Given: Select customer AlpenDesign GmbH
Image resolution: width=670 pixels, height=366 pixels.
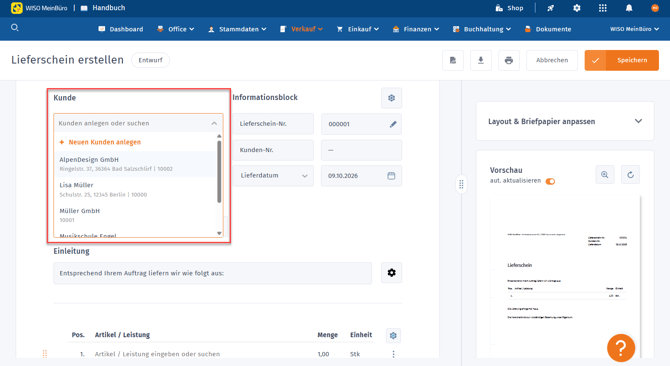Looking at the screenshot, I should pos(135,164).
